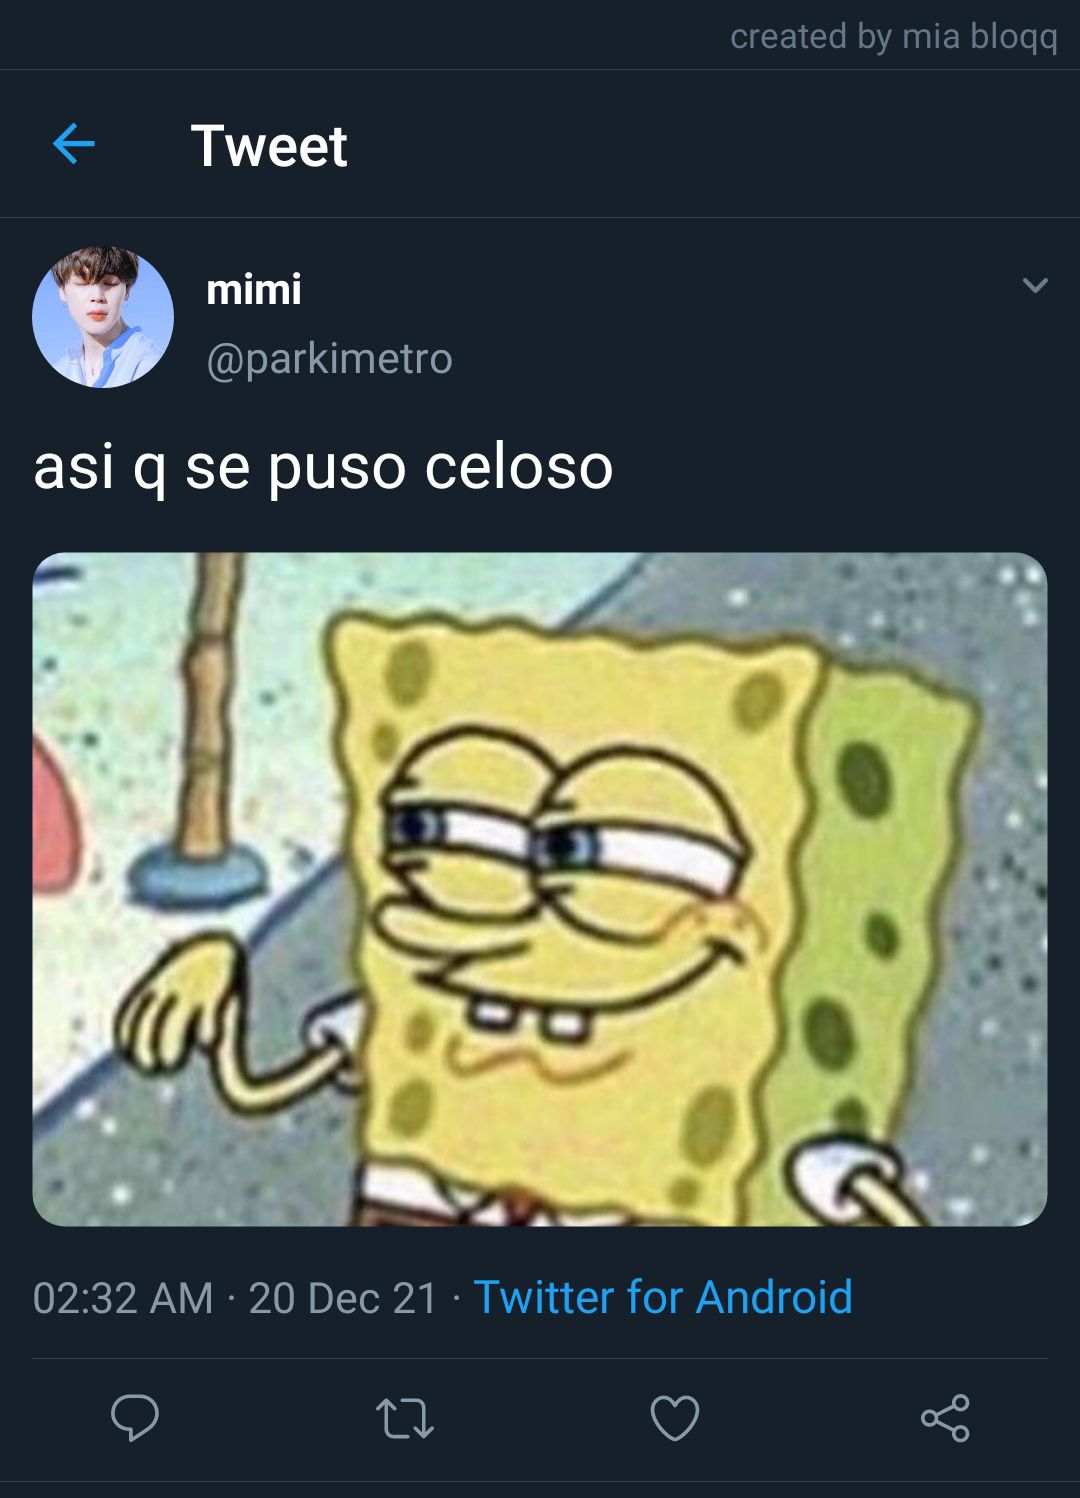Open the Twitter for Android link
The image size is (1080, 1498).
[662, 1297]
